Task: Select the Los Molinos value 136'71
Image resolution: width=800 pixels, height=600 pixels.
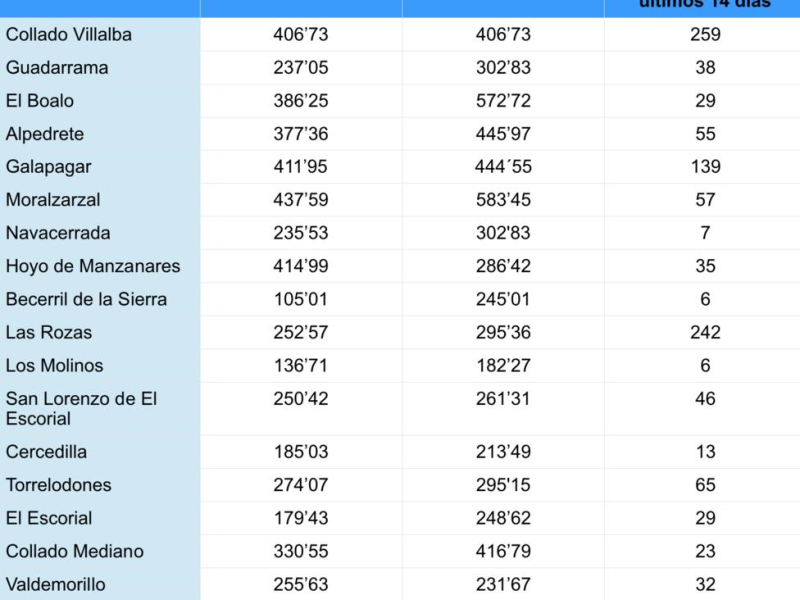Action: [x=301, y=366]
